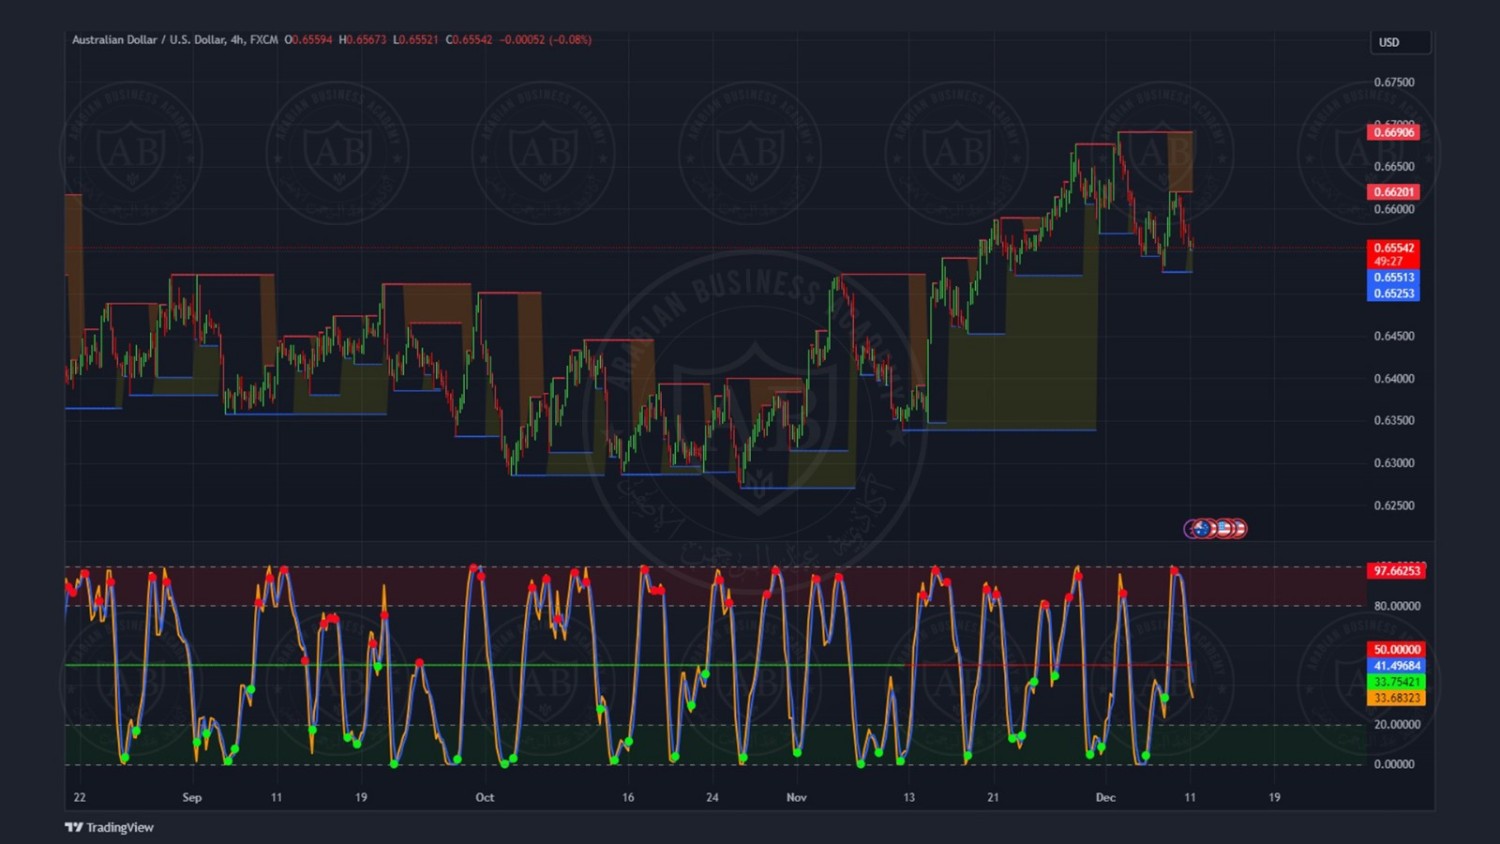Click the low value L0.65521
This screenshot has height=844, width=1500.
tap(415, 40)
